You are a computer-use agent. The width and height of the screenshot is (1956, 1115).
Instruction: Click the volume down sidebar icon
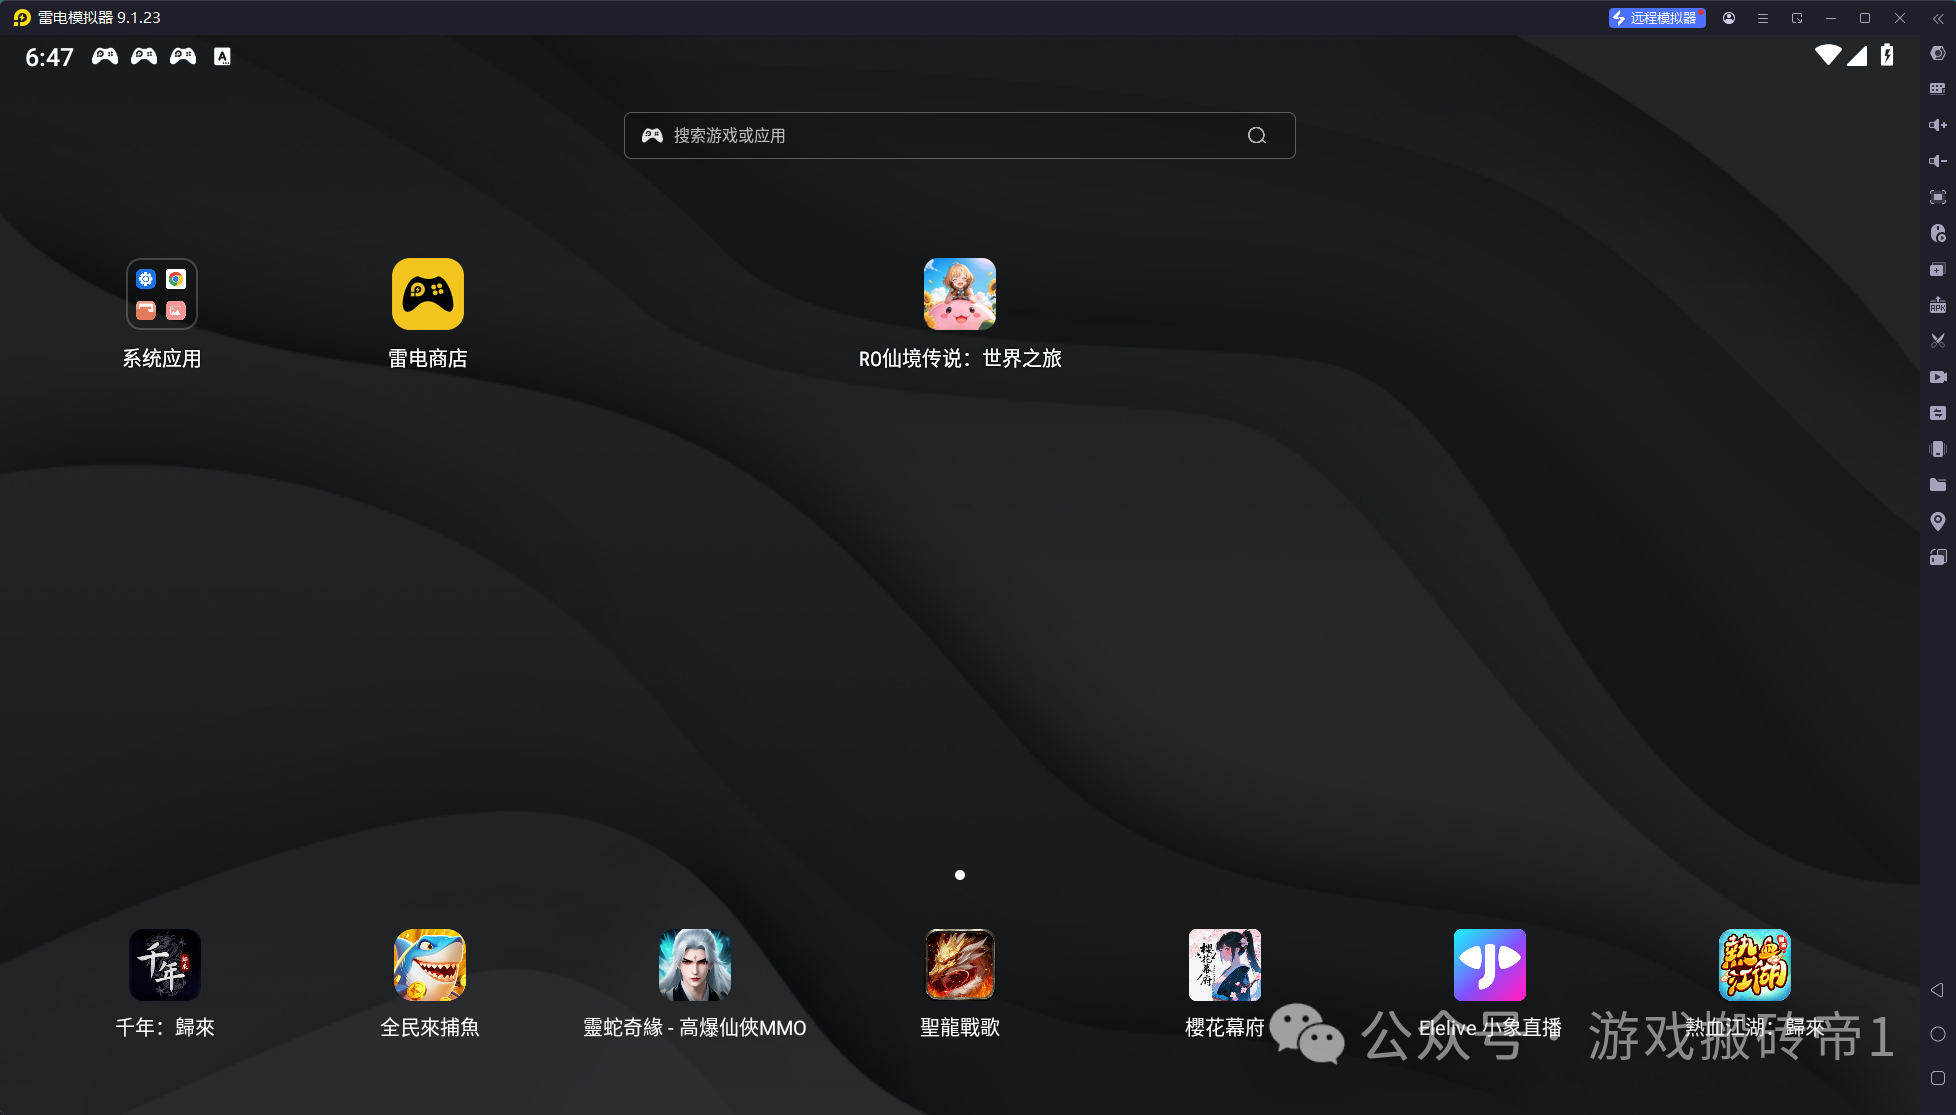(x=1937, y=161)
